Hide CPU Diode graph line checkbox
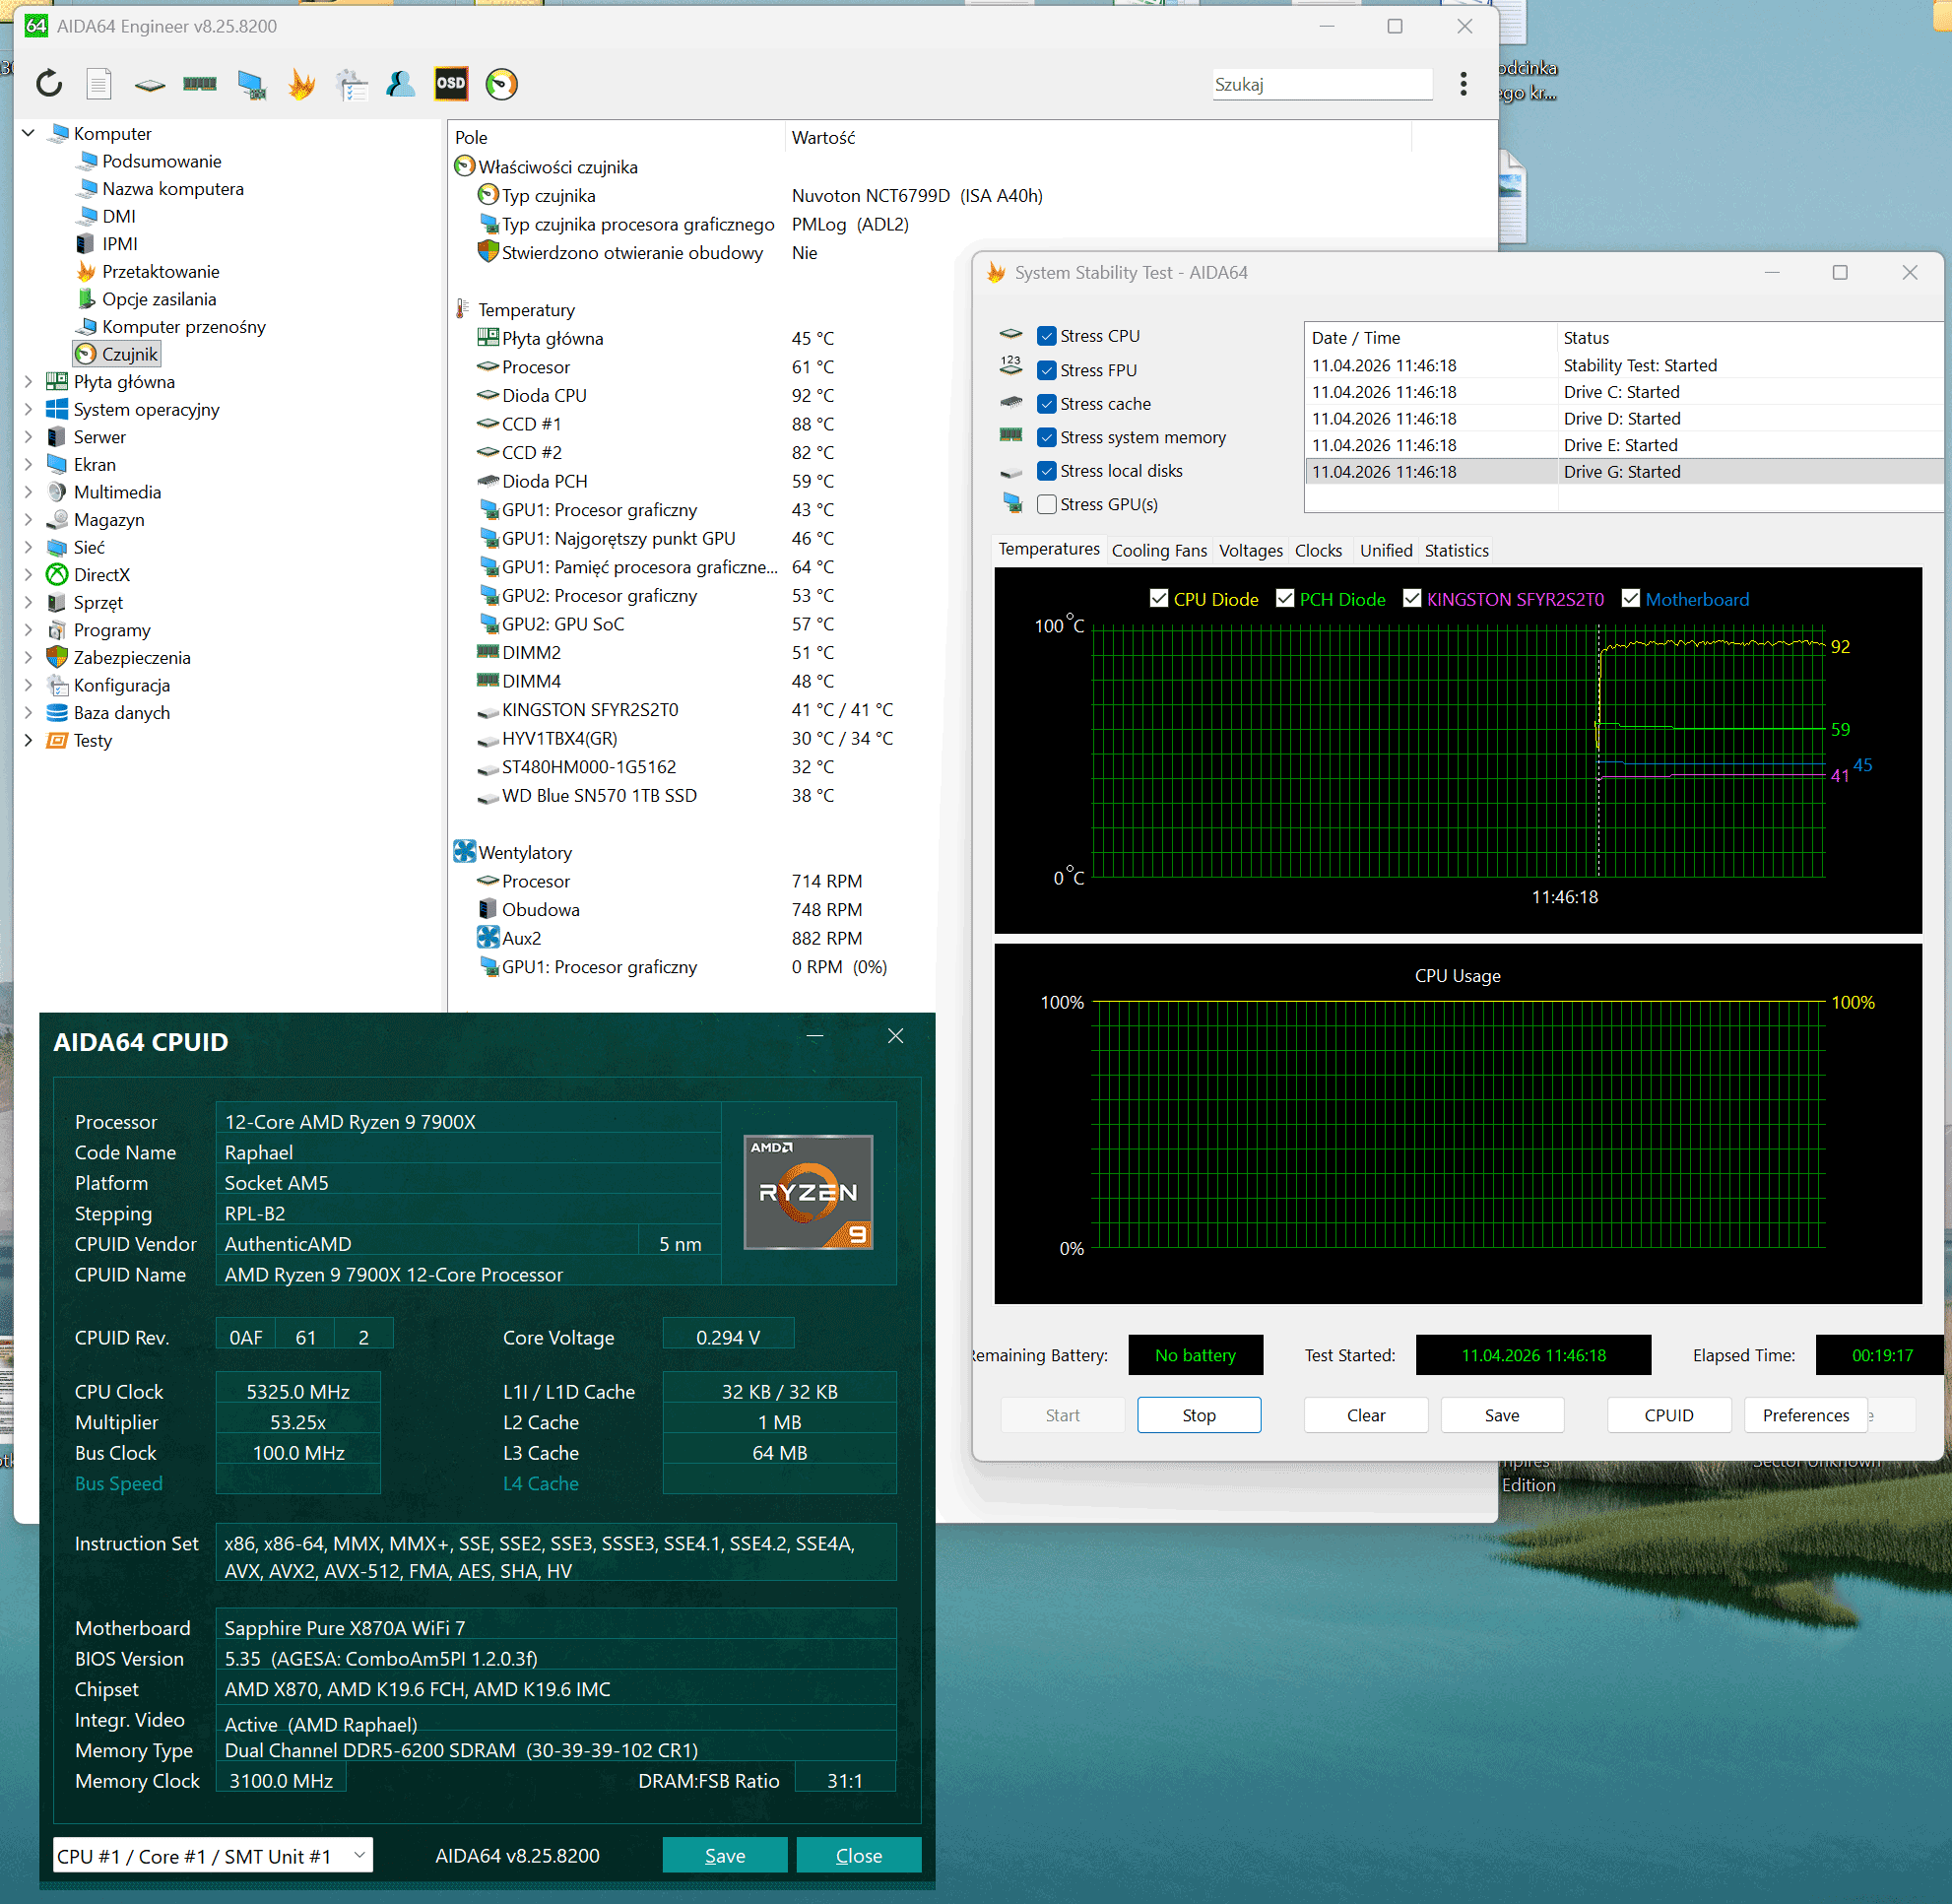Viewport: 1952px width, 1904px height. coord(1159,599)
